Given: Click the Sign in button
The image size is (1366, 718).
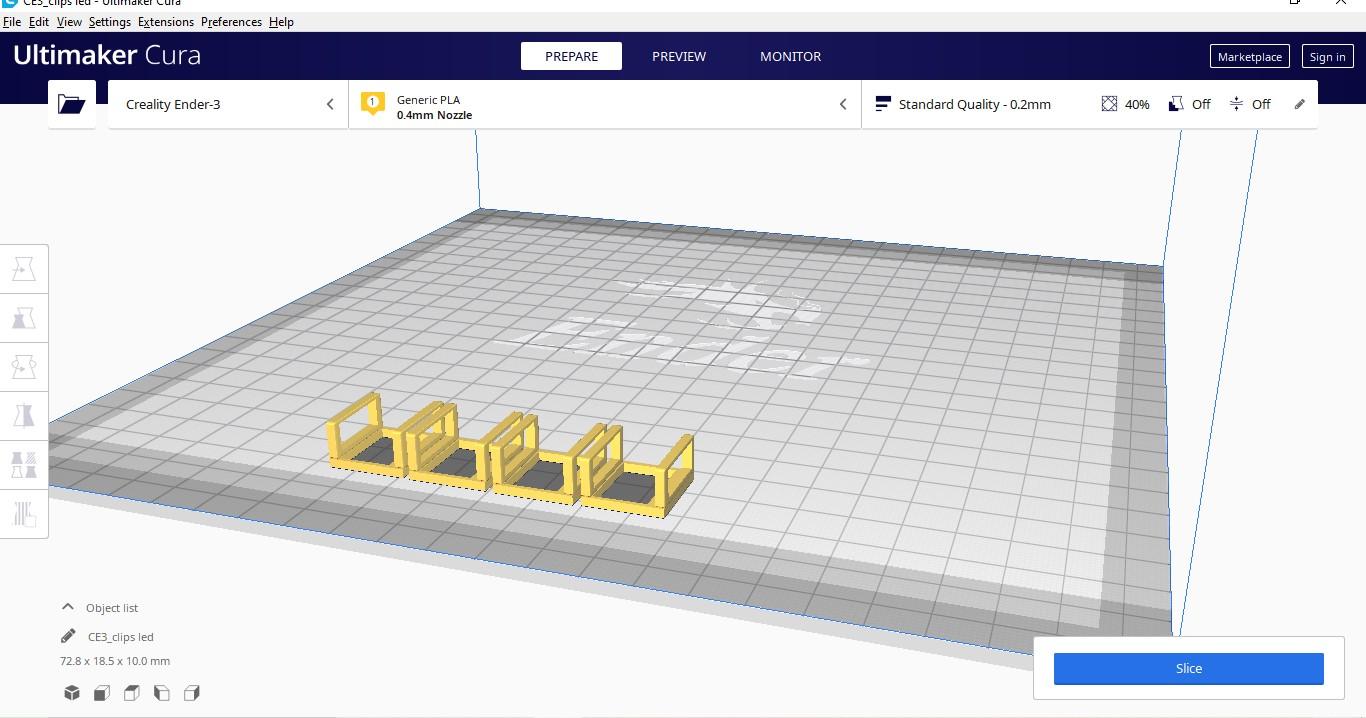Looking at the screenshot, I should coord(1328,57).
